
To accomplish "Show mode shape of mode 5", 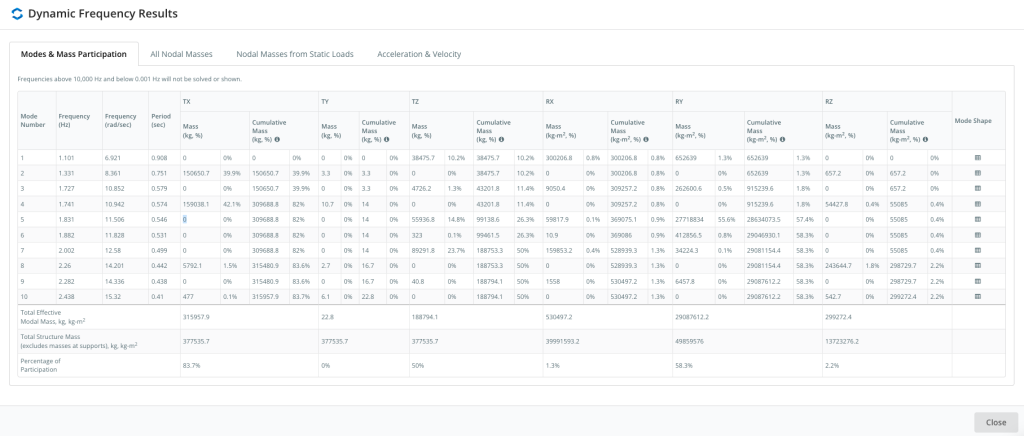I will click(978, 219).
